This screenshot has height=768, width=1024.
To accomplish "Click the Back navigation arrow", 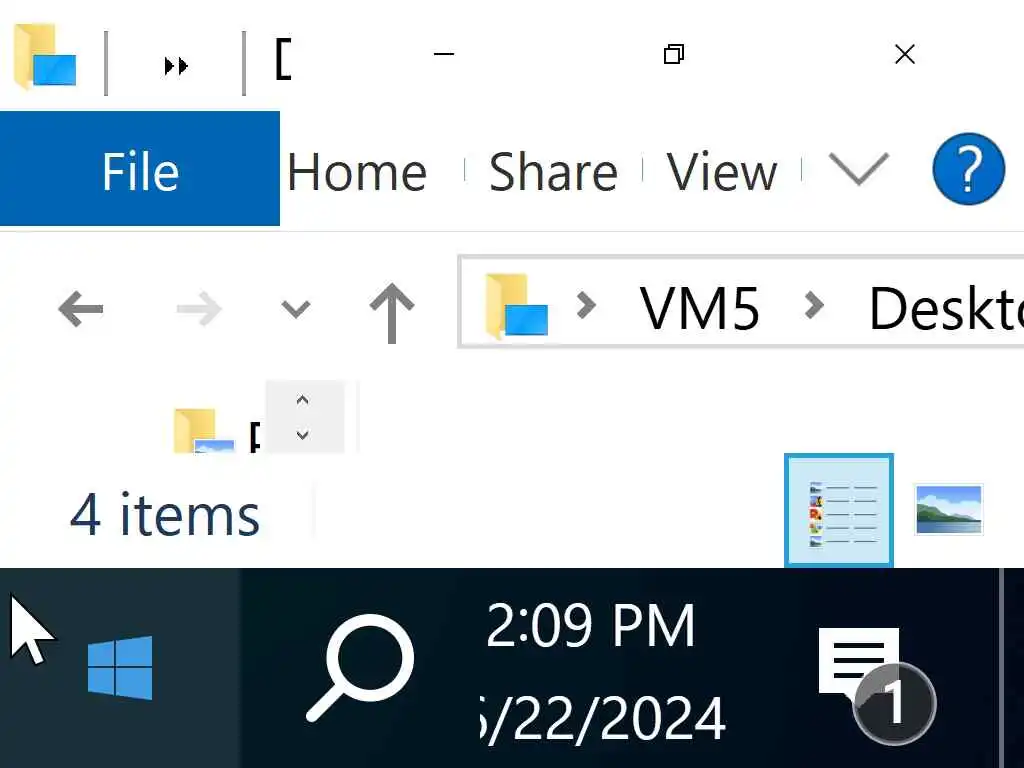I will point(81,309).
